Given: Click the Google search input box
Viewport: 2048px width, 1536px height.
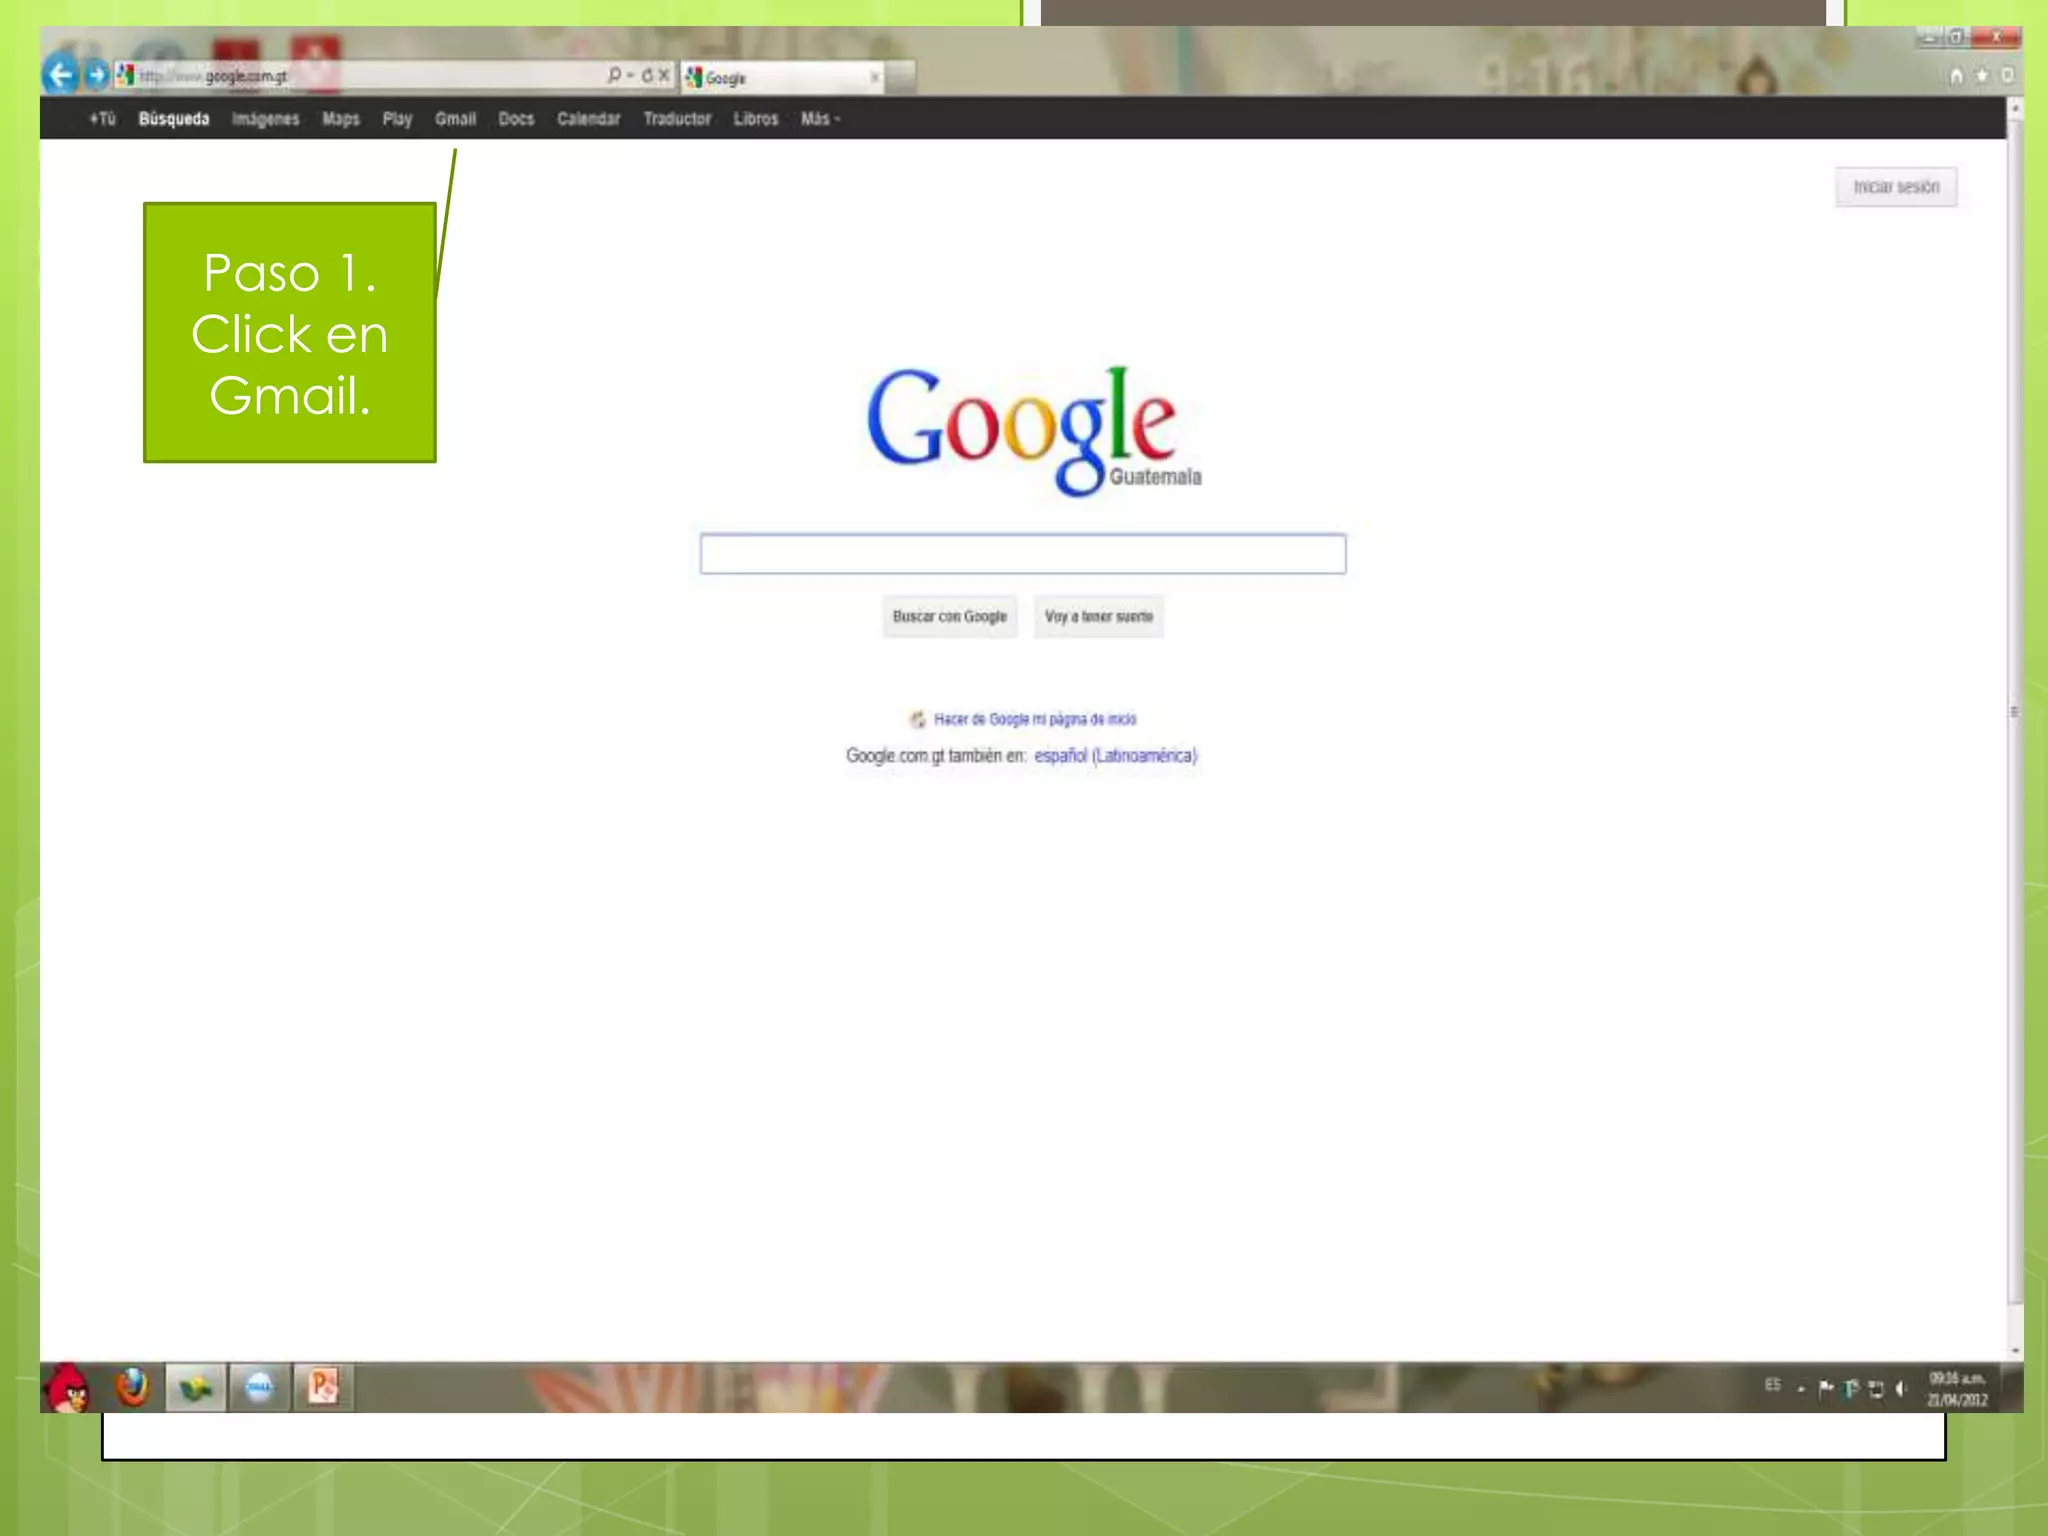Looking at the screenshot, I should pos(1022,554).
